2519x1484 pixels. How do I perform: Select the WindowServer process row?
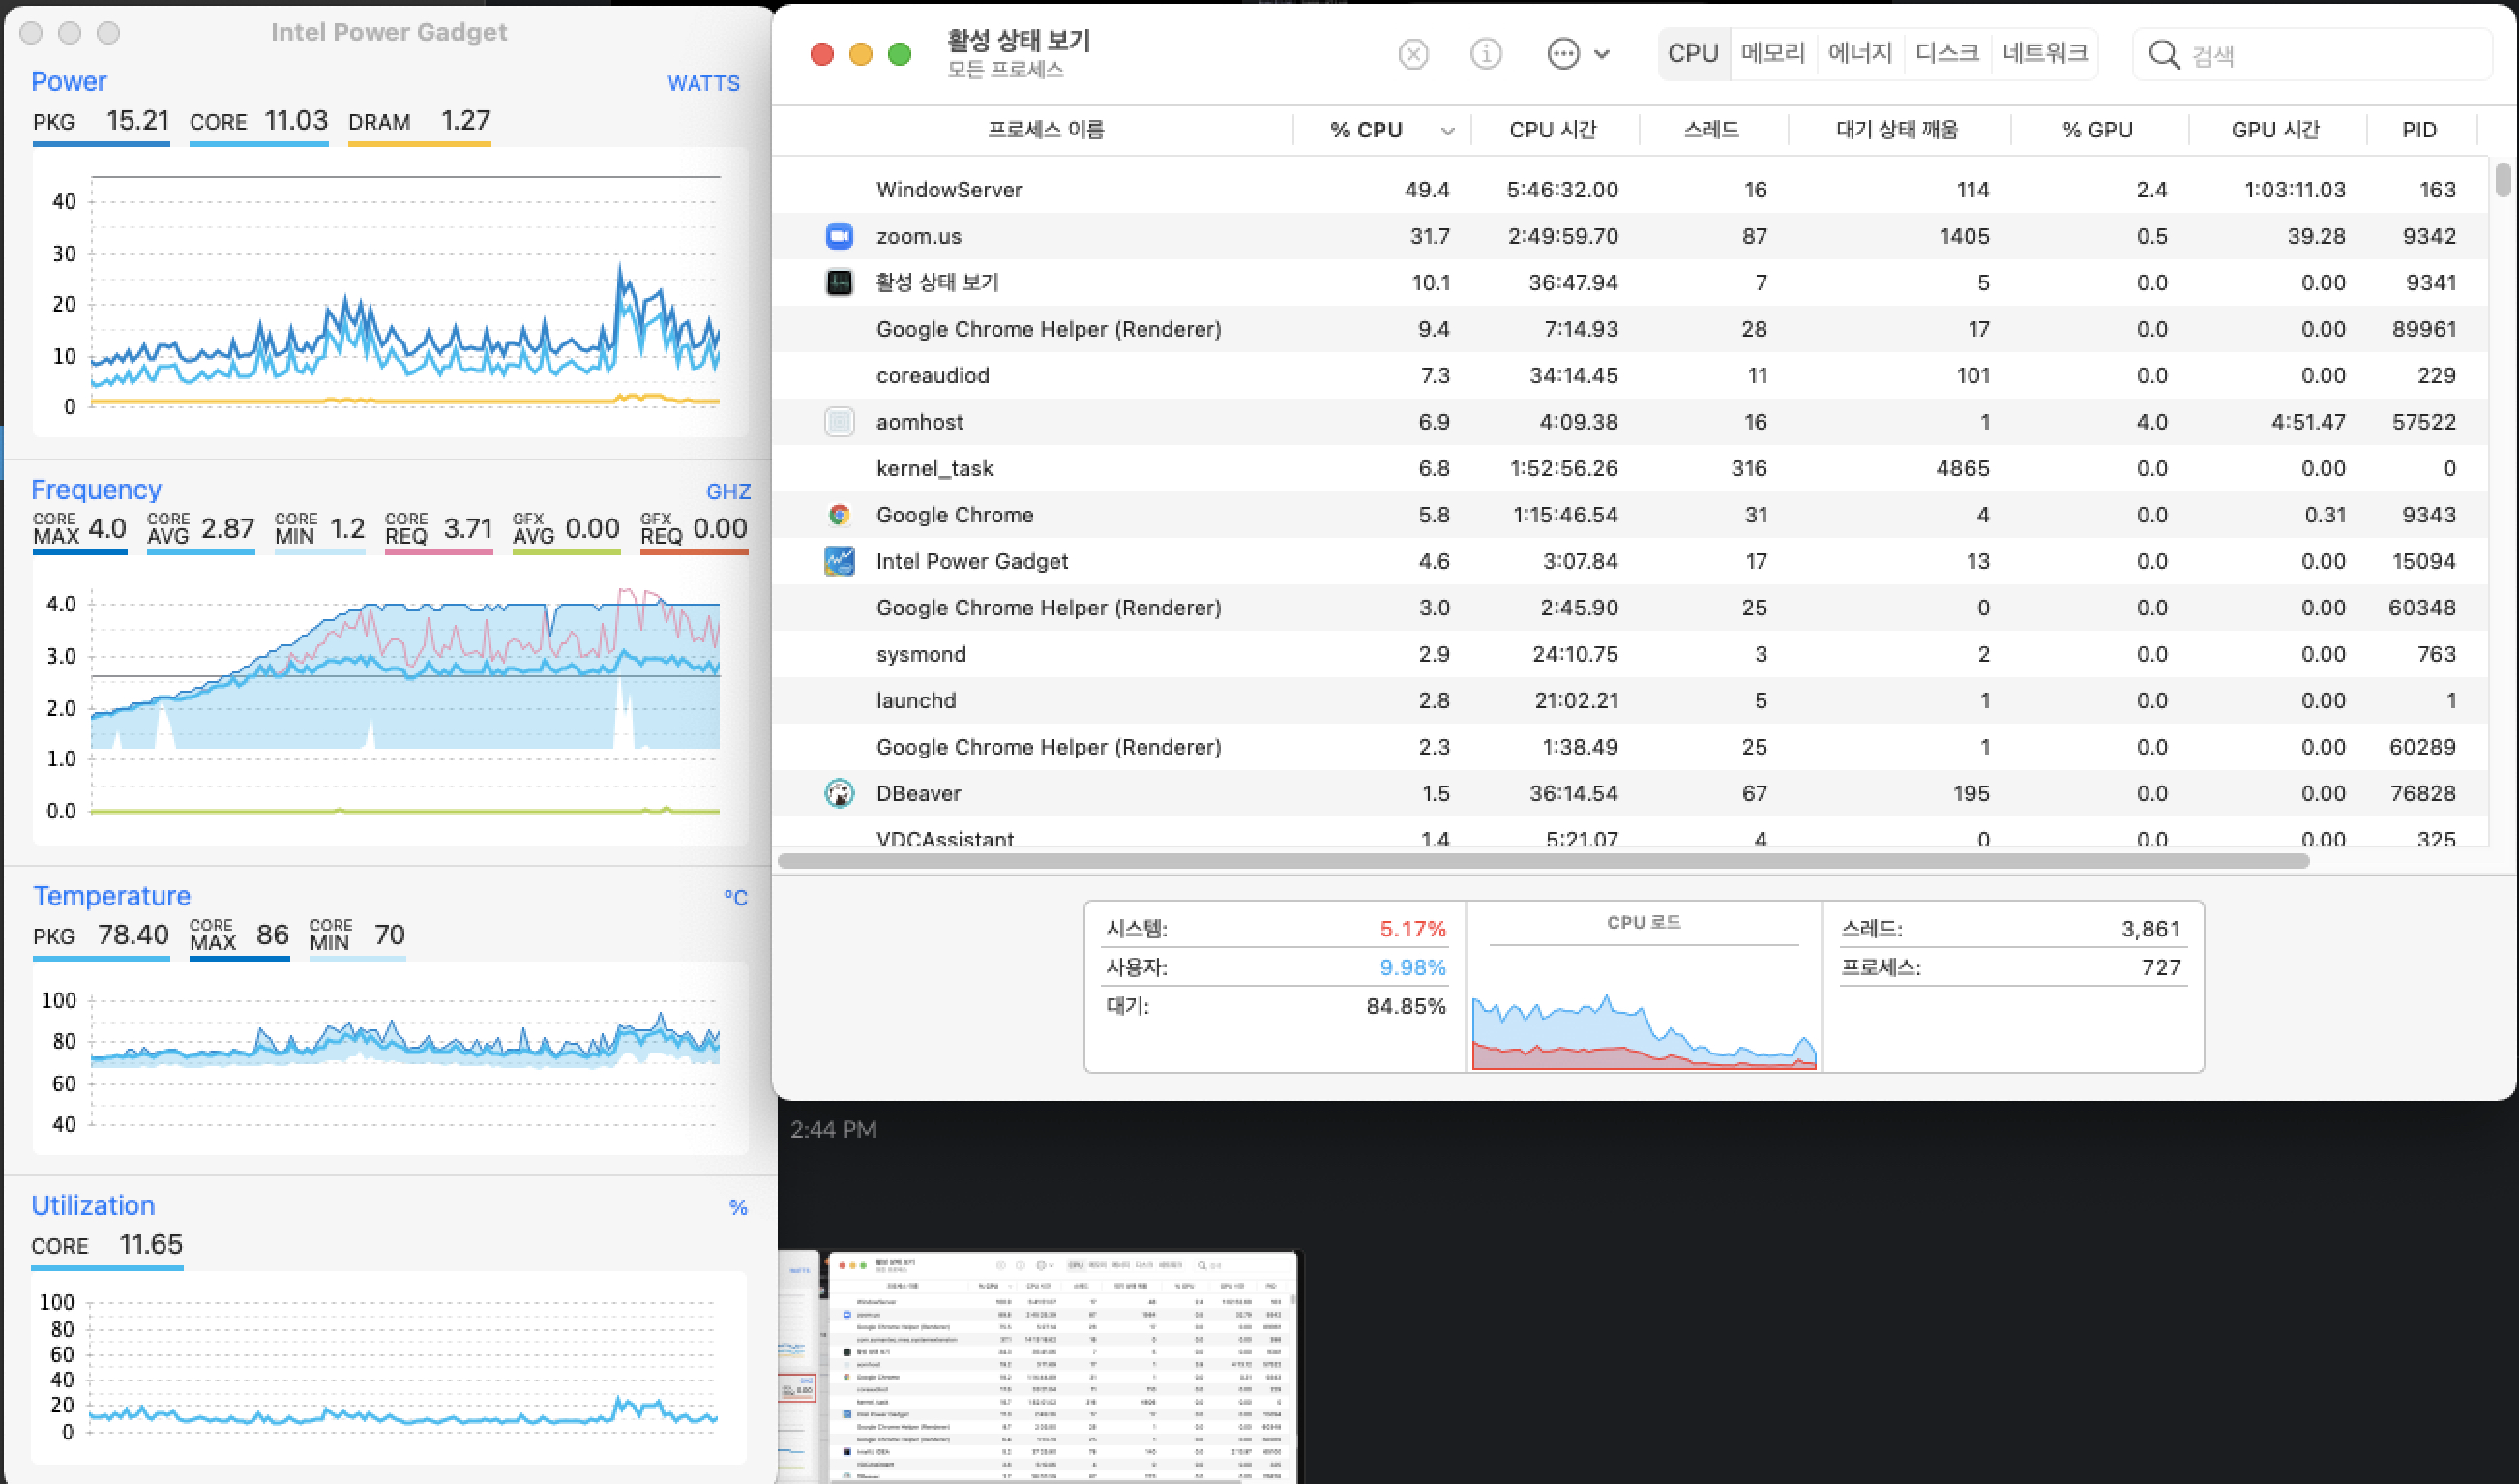pos(1630,190)
